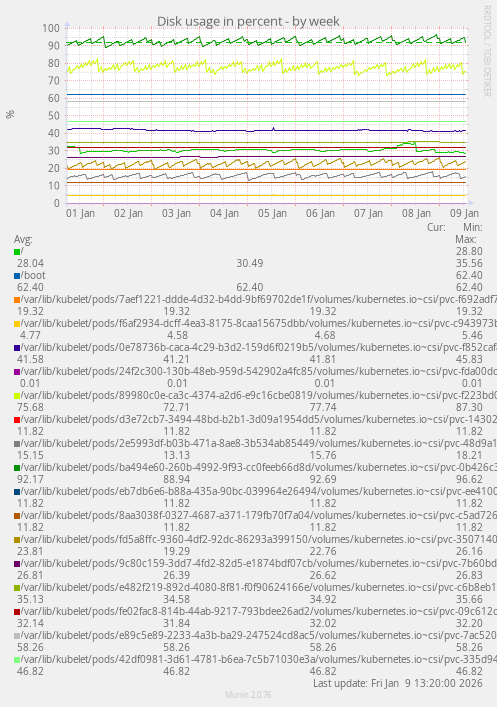Click the 'Munin 2.0.76' version text
Image resolution: width=497 pixels, height=707 pixels.
[248, 695]
